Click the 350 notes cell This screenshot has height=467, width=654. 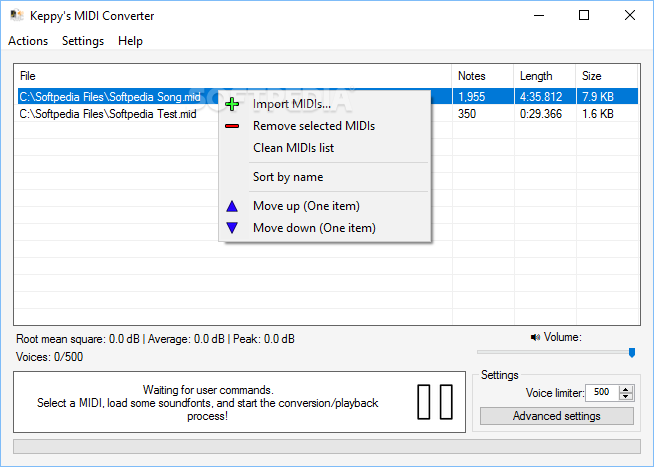(467, 114)
